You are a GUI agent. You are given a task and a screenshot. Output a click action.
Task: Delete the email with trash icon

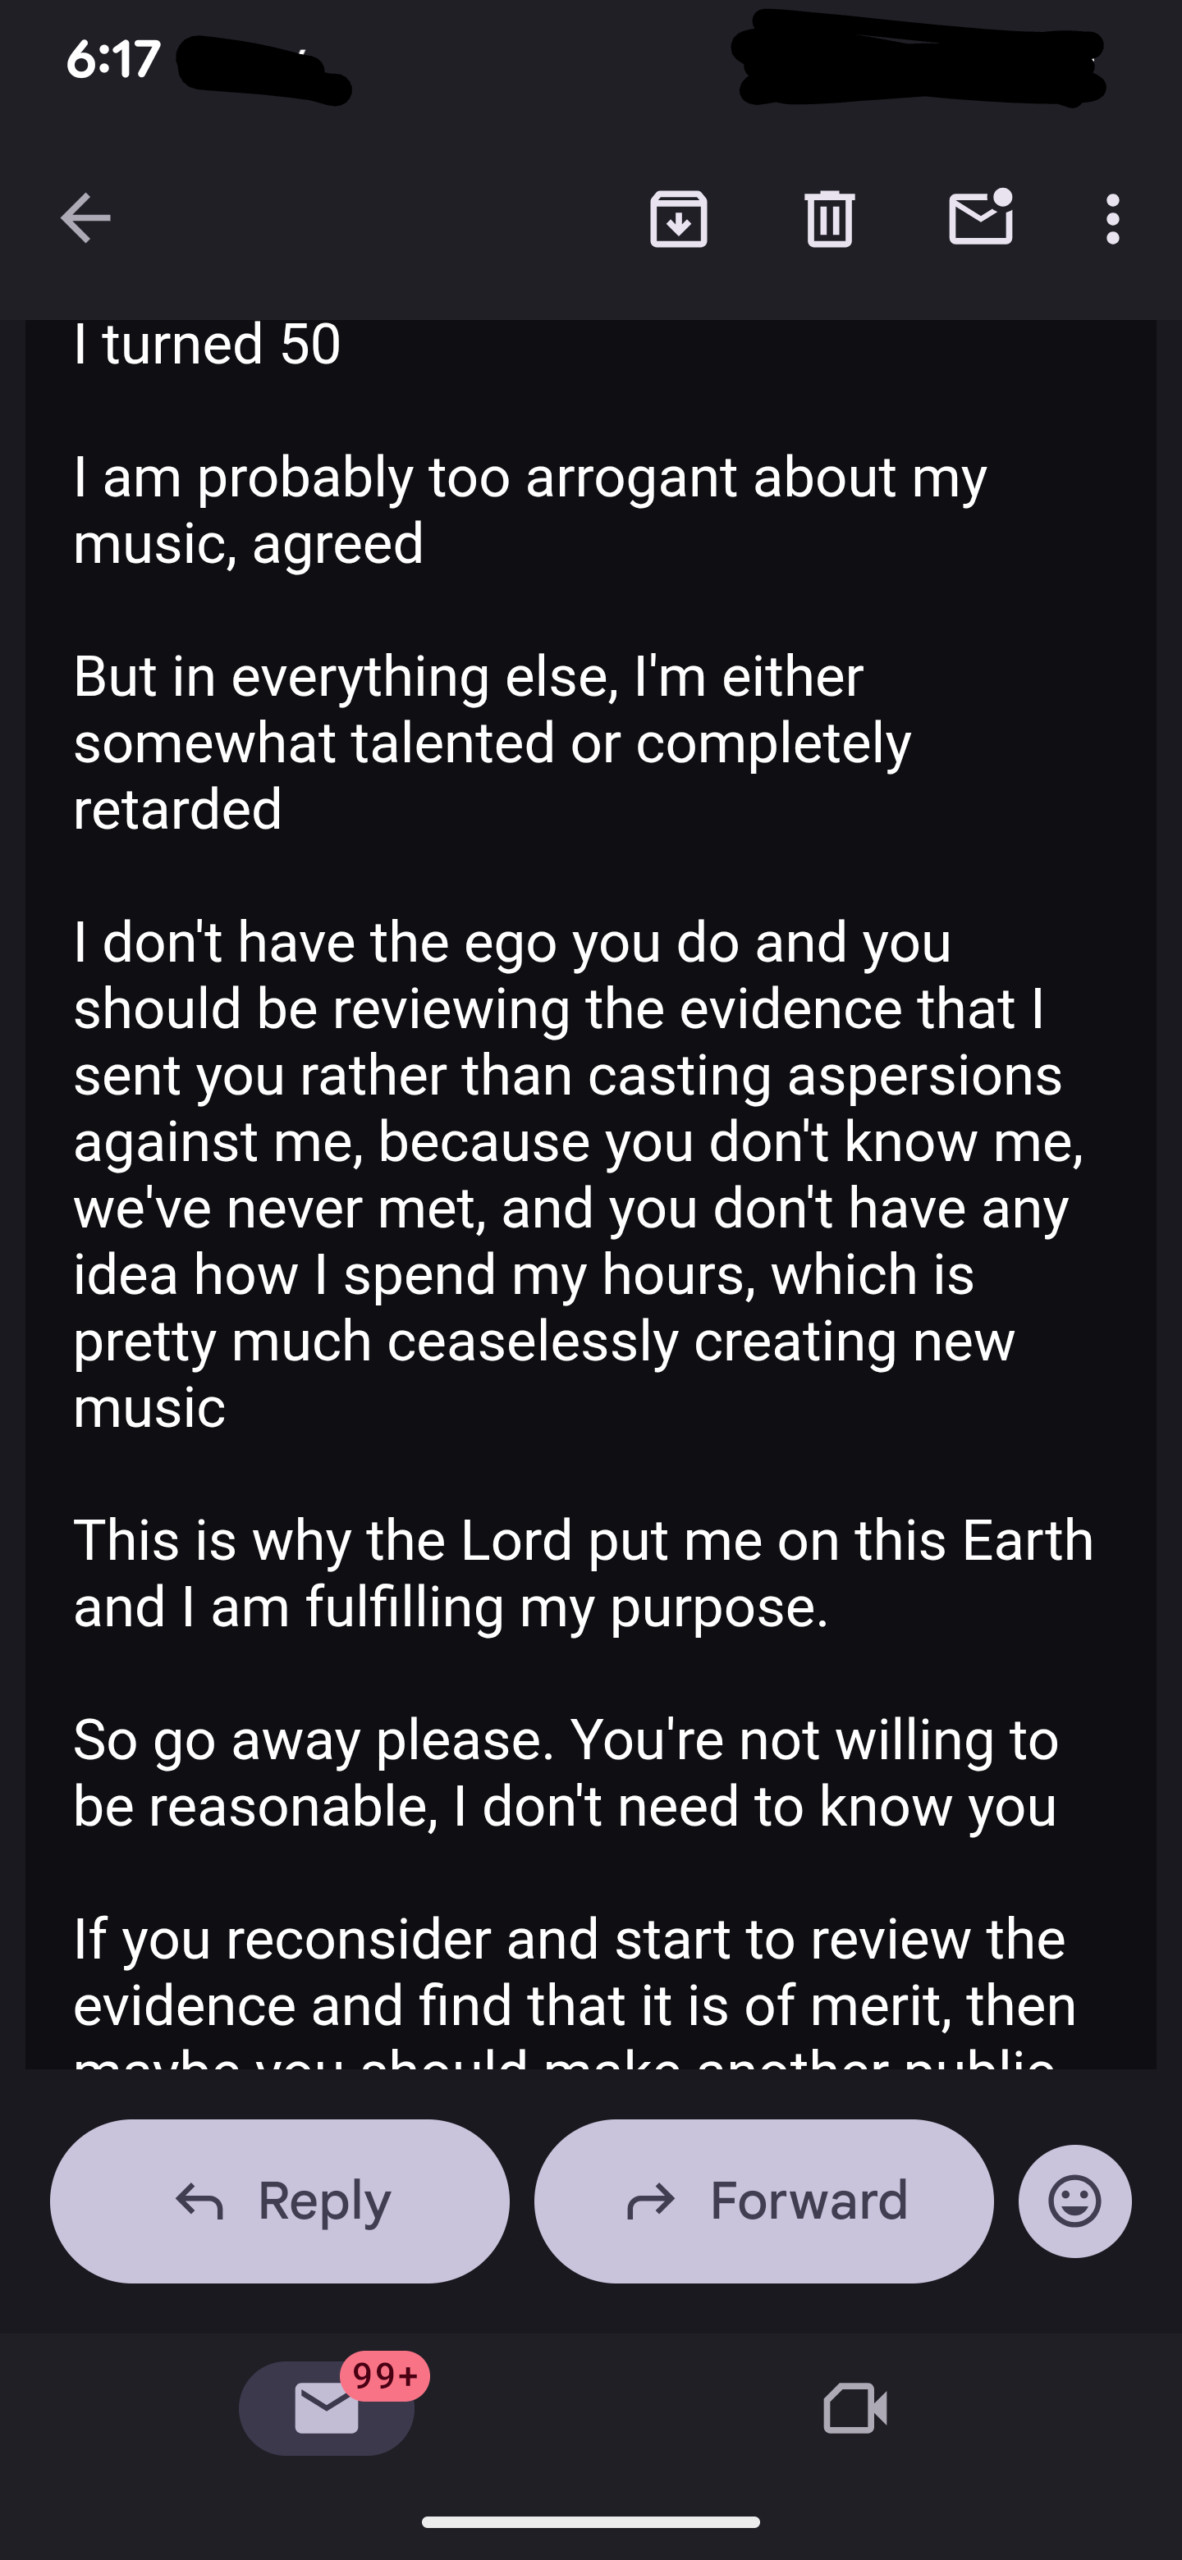829,218
